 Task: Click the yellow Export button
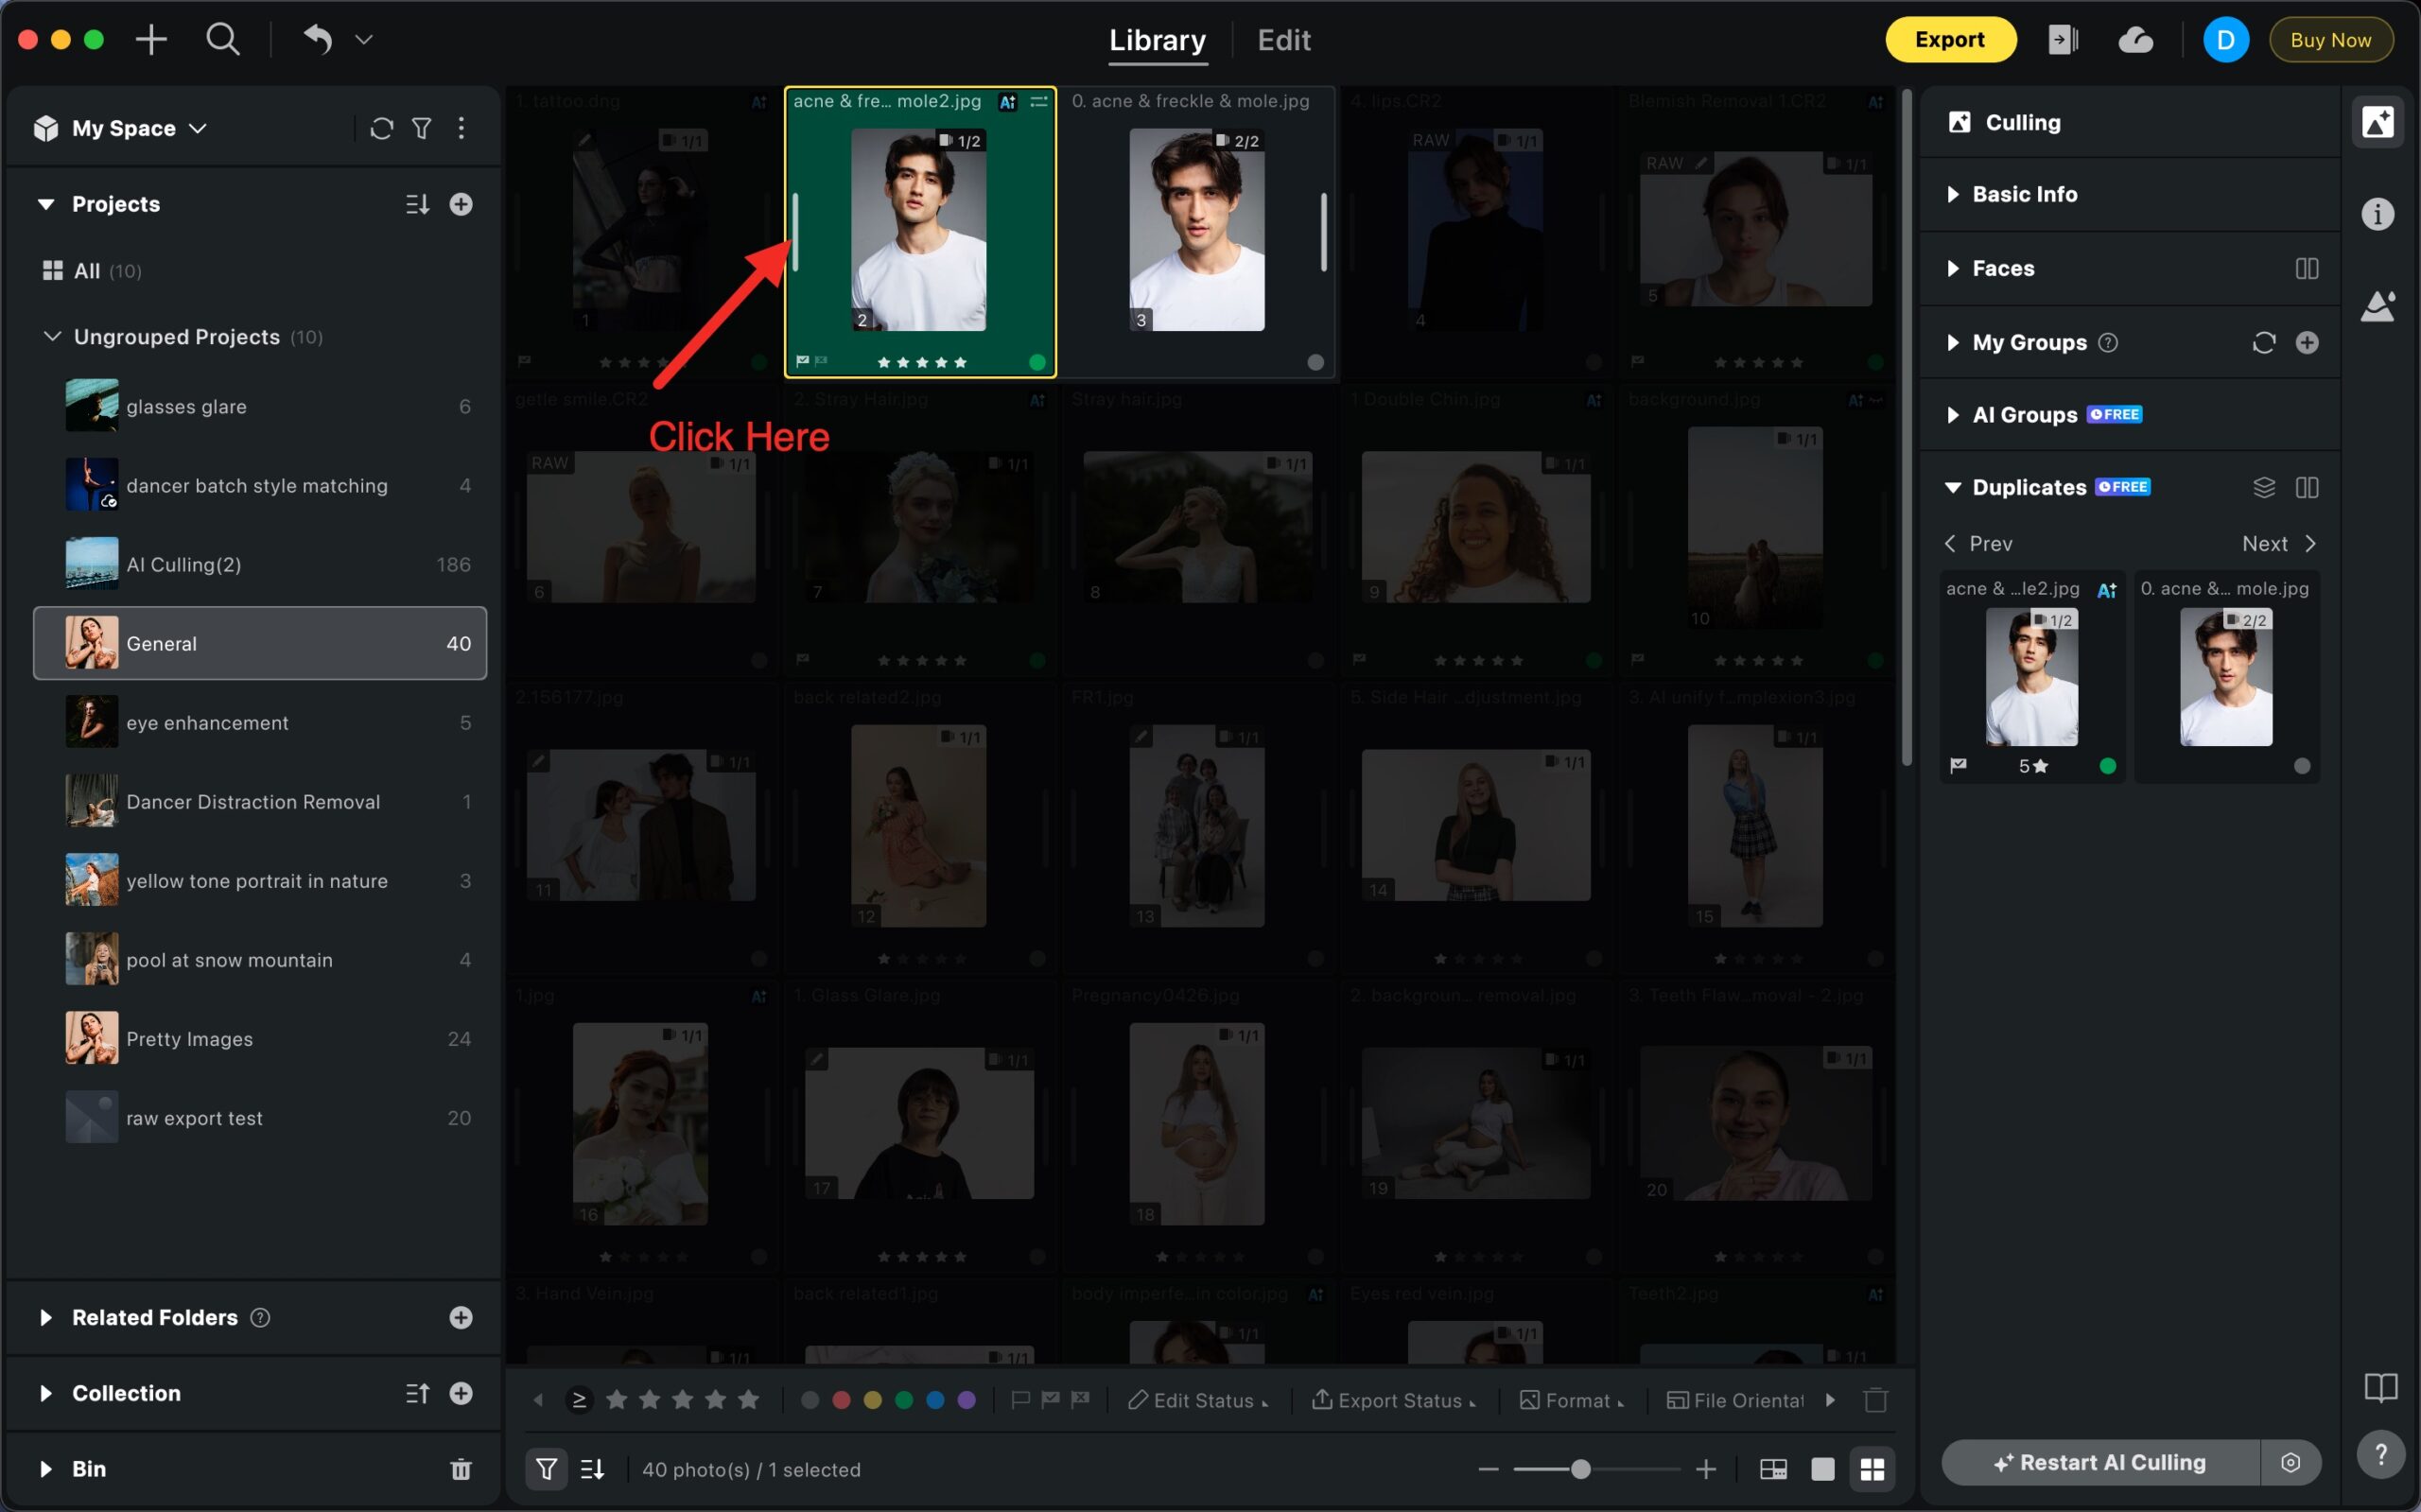[x=1949, y=40]
